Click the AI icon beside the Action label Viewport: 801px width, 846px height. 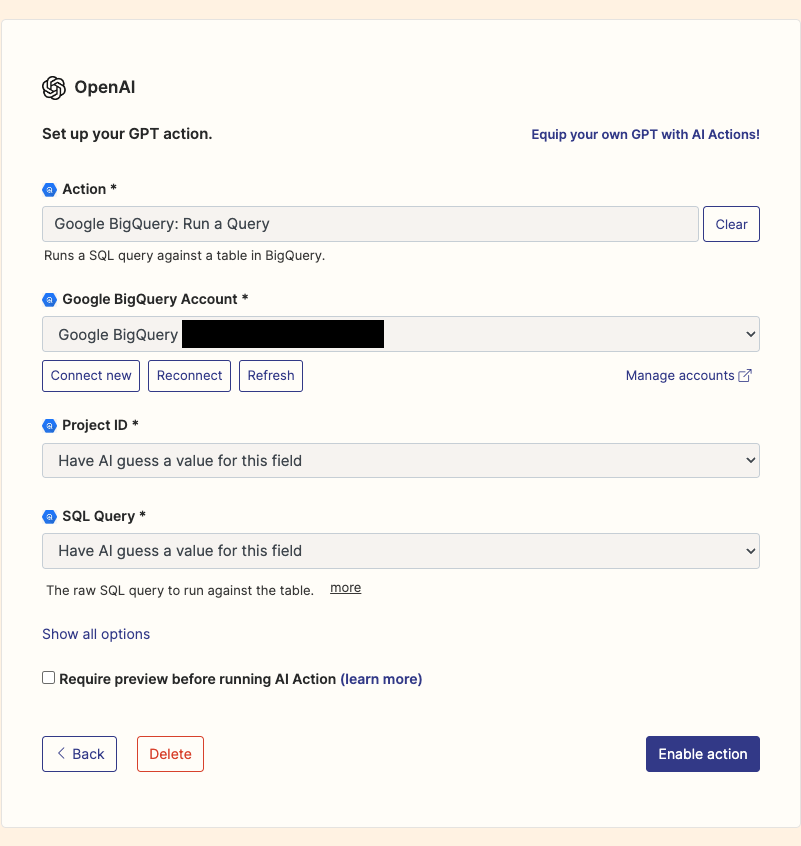[x=49, y=189]
